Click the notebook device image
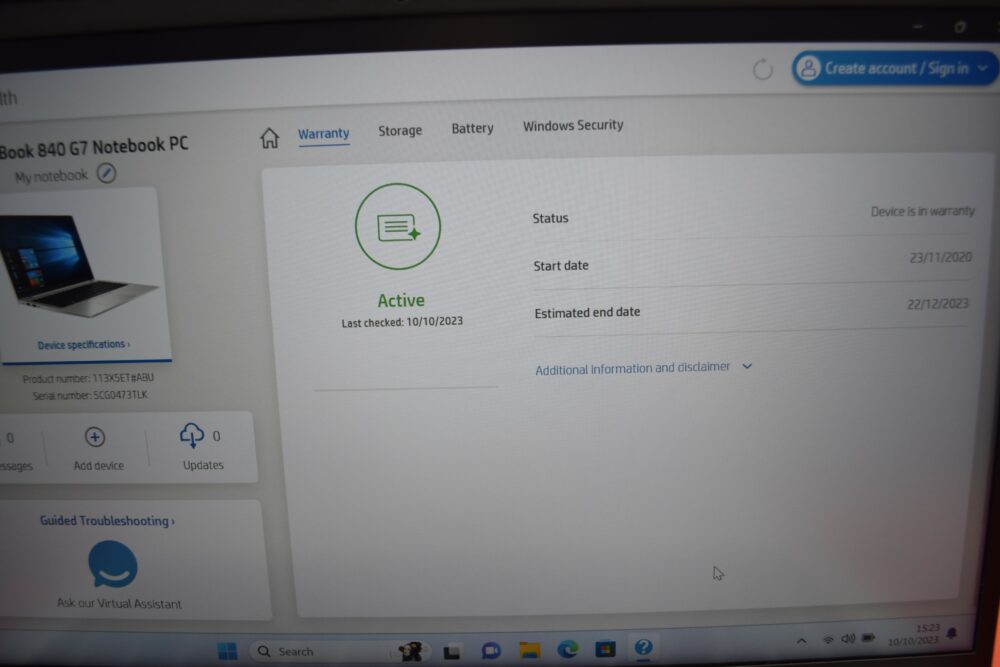The height and width of the screenshot is (667, 1000). tap(78, 265)
